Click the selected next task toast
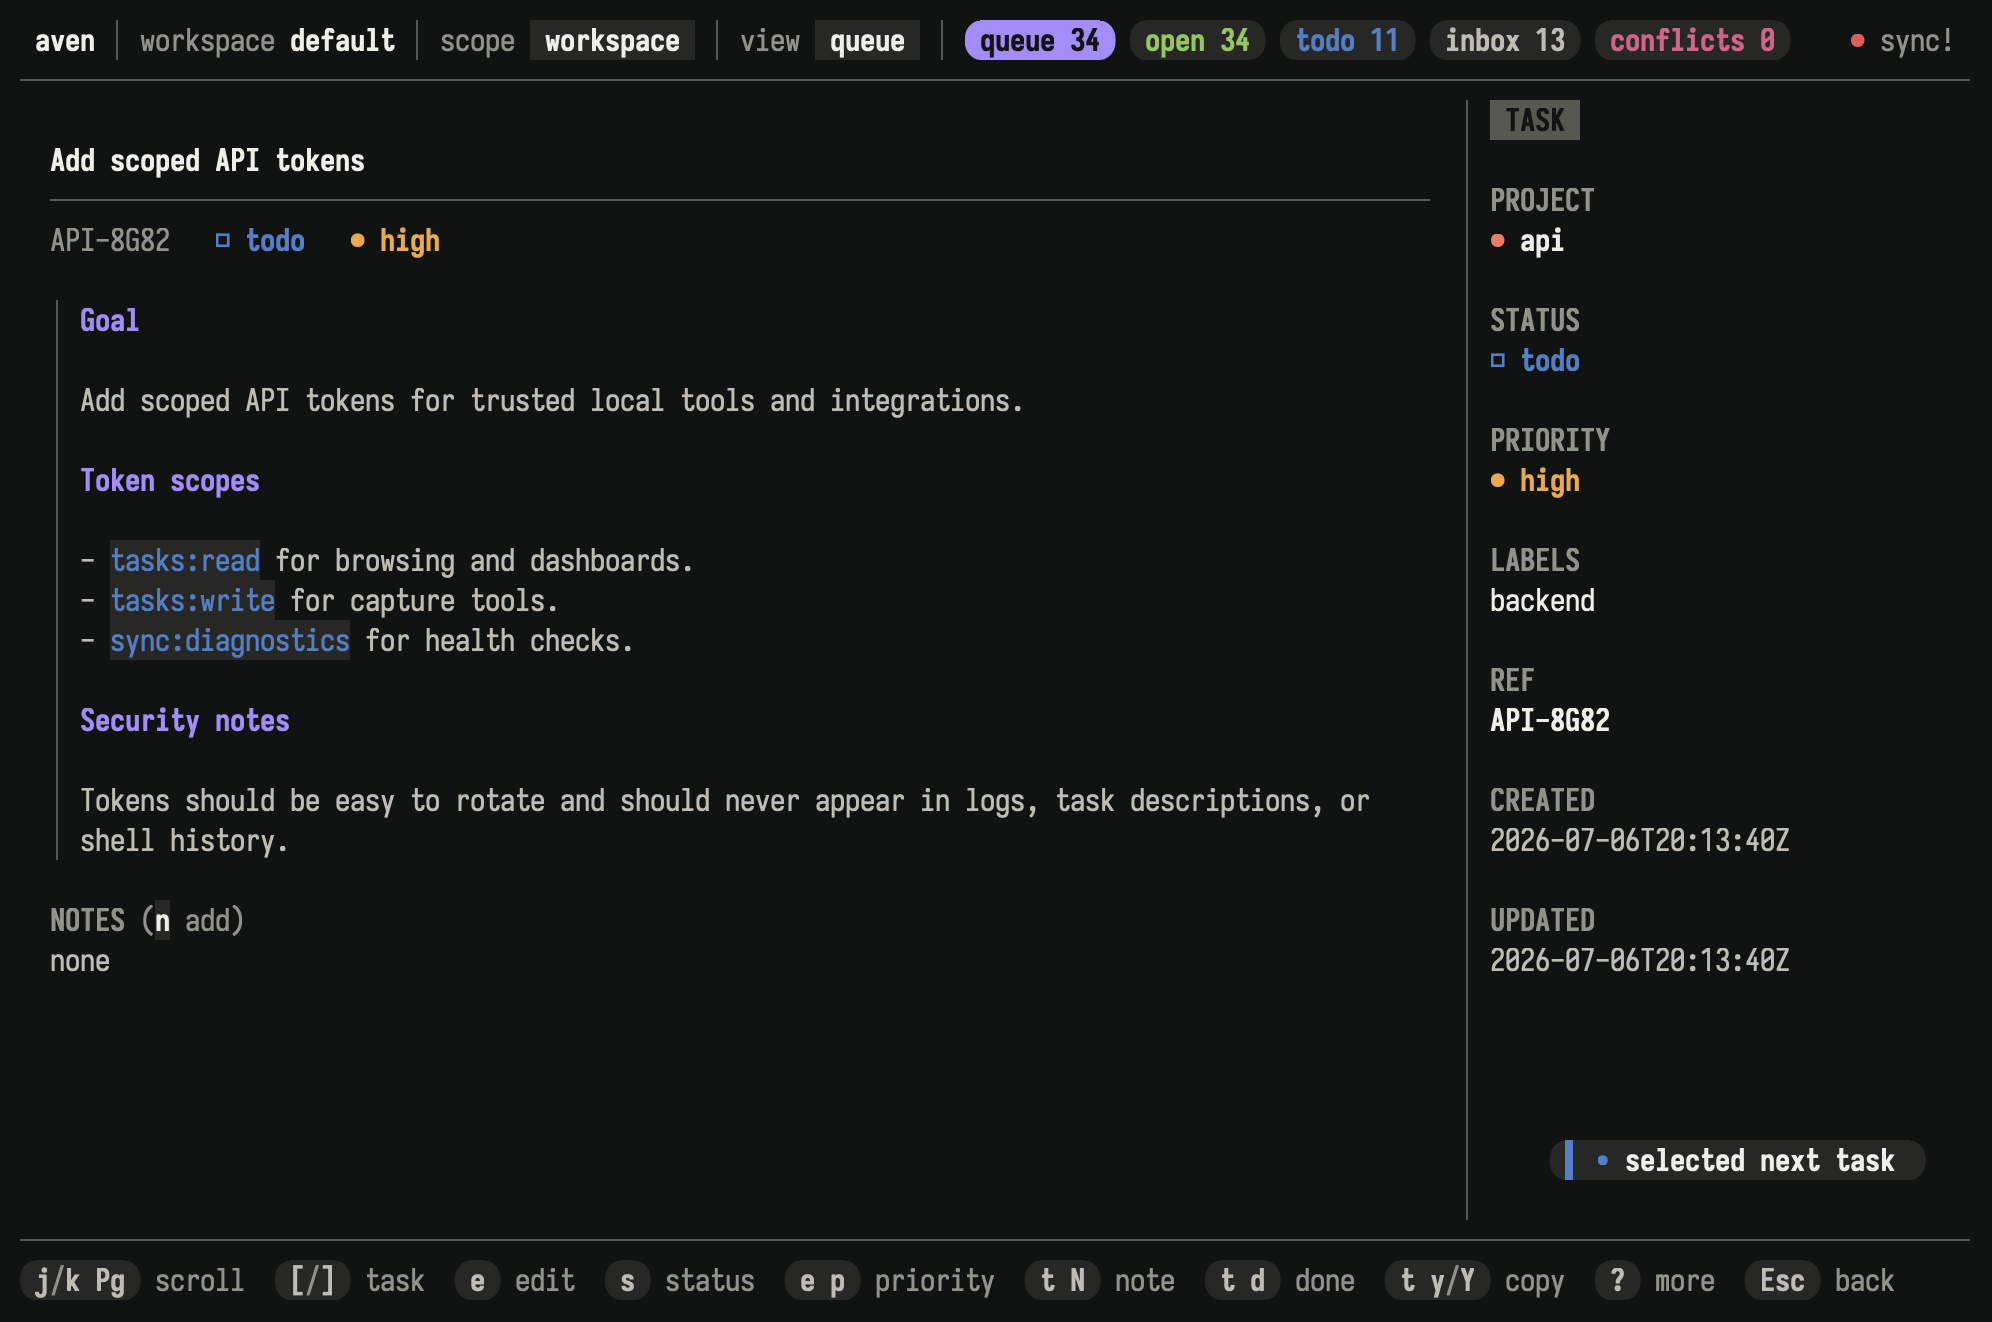 pos(1738,1161)
